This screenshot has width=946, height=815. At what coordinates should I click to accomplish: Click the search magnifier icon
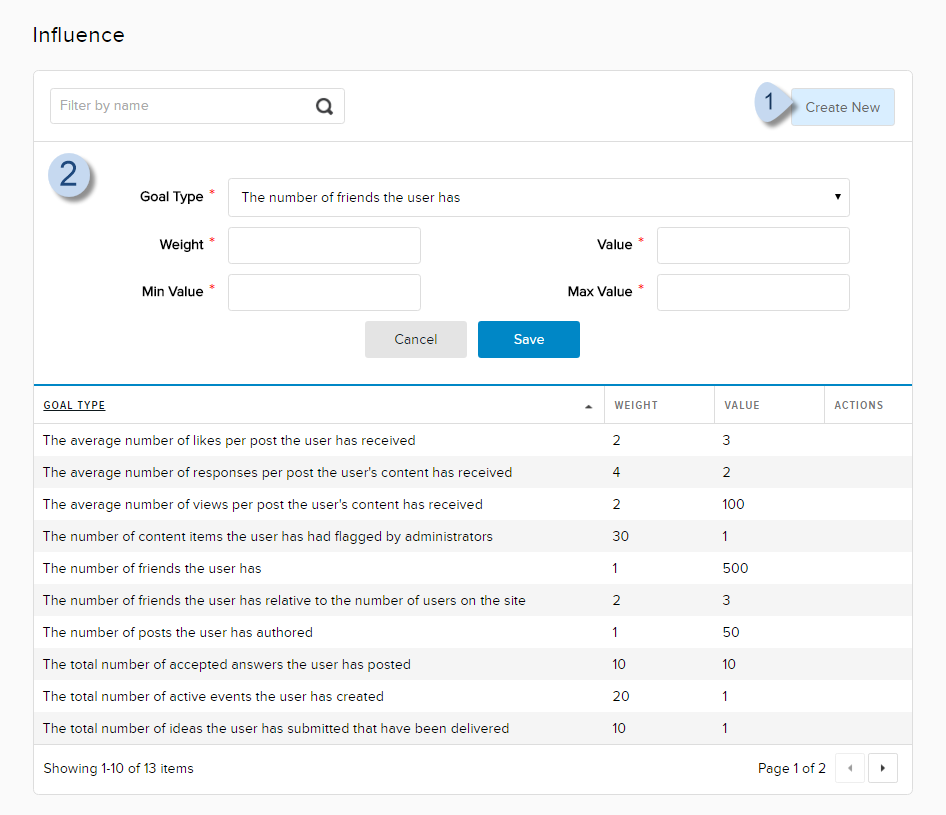pos(324,107)
